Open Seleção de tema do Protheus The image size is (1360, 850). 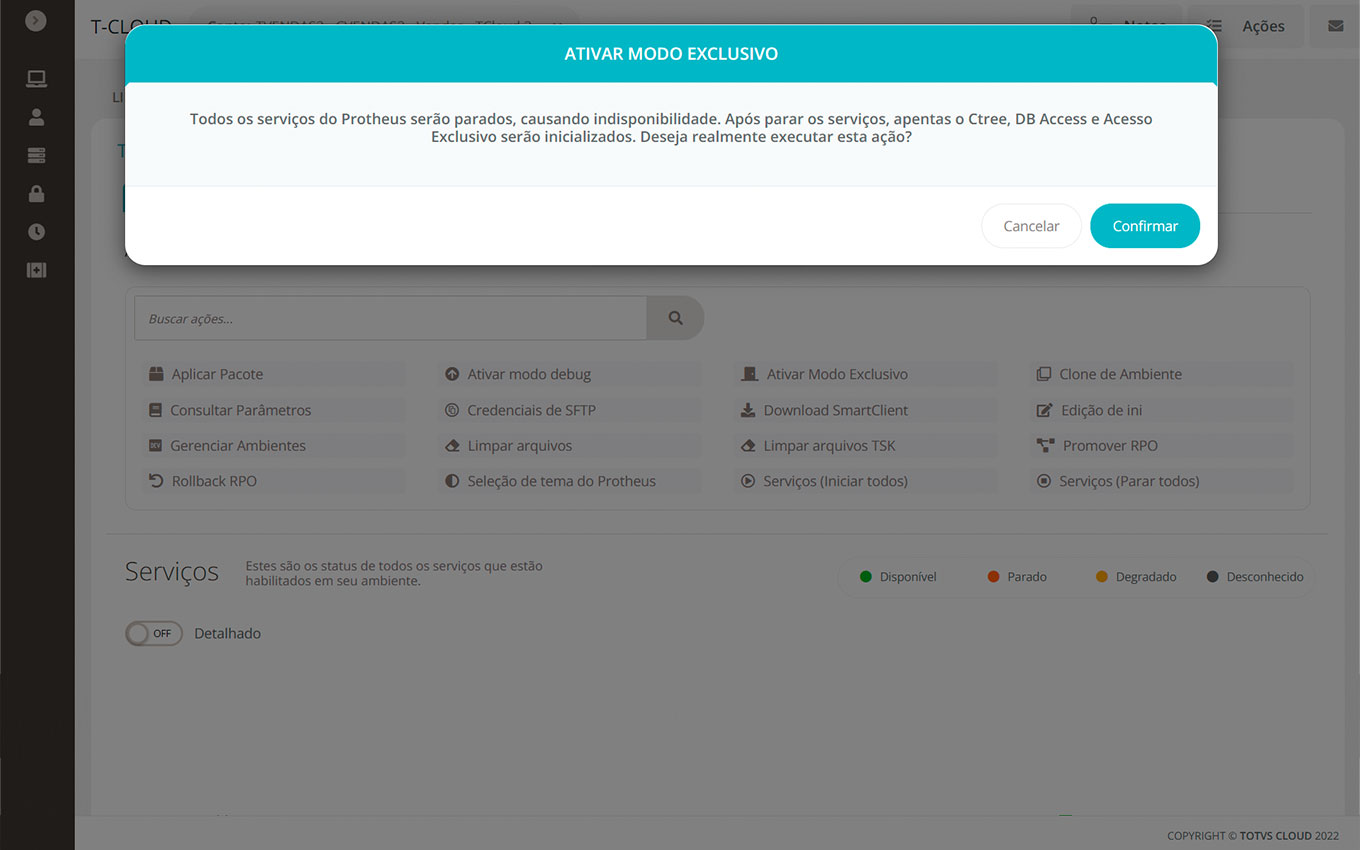570,481
